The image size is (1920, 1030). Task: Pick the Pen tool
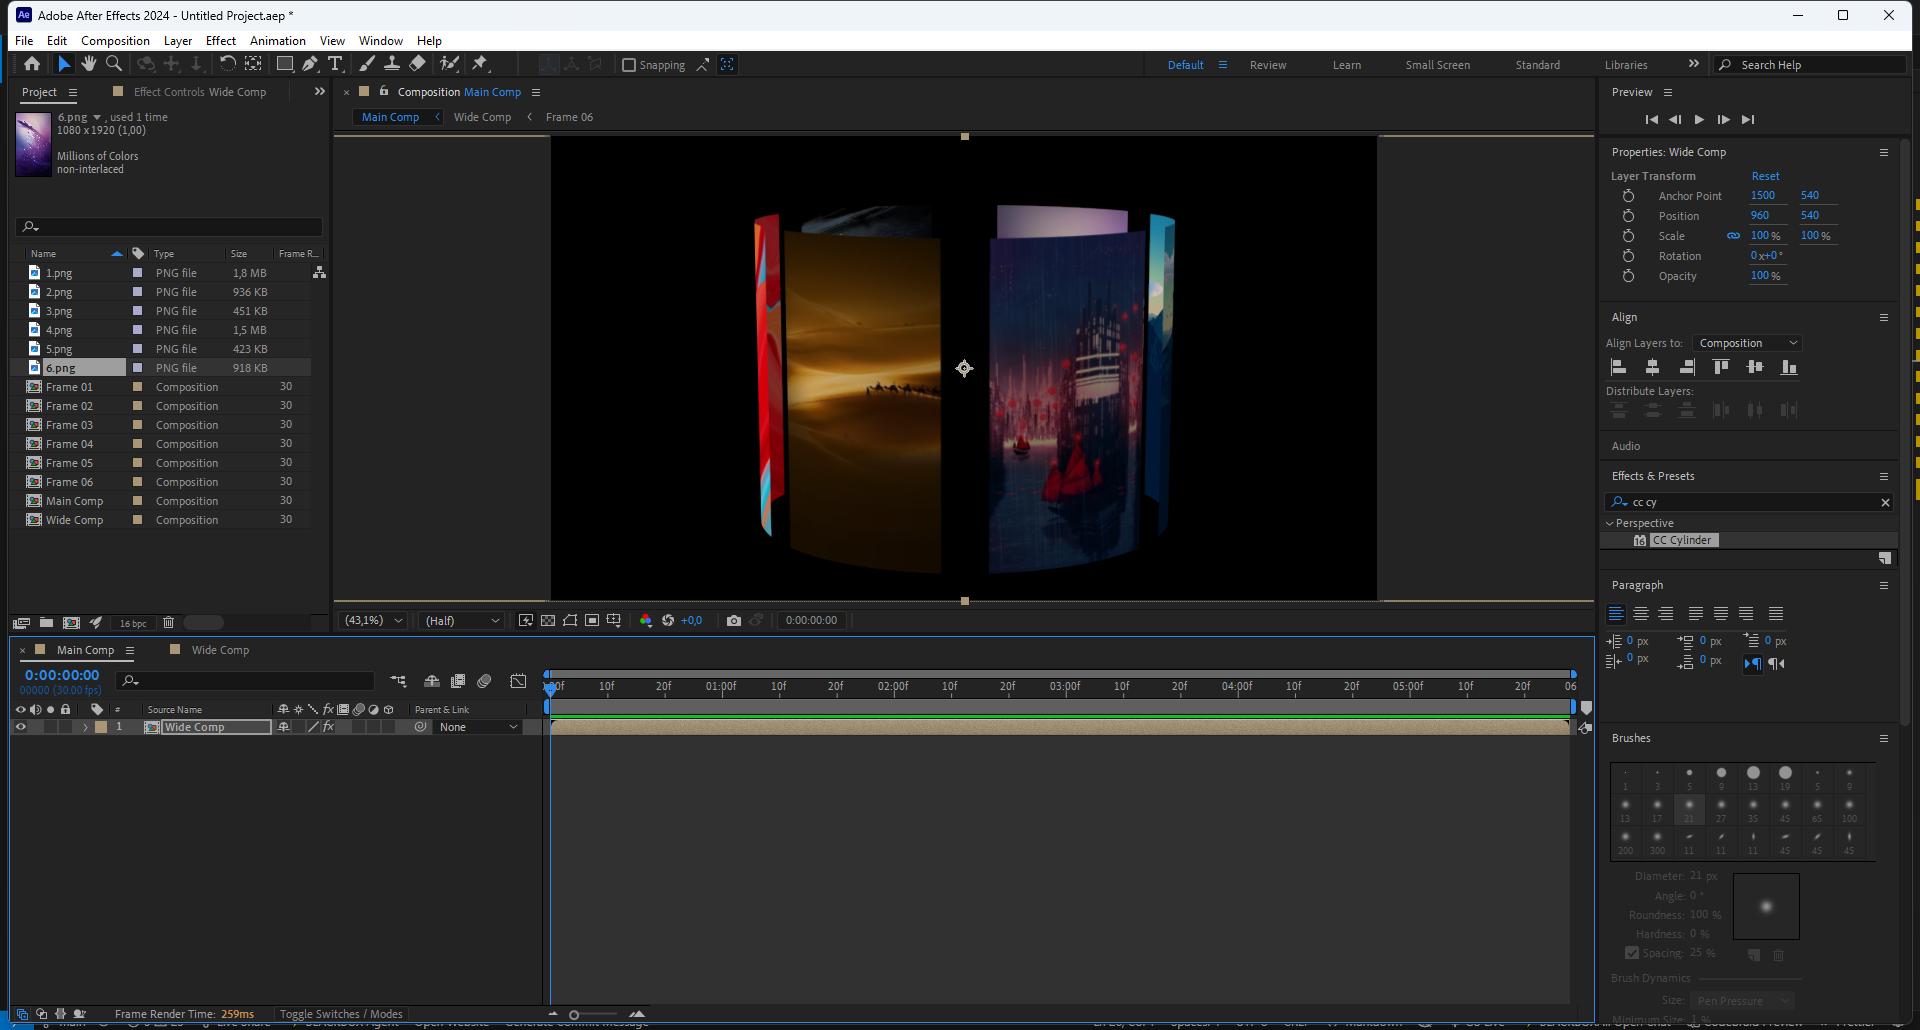pos(310,64)
